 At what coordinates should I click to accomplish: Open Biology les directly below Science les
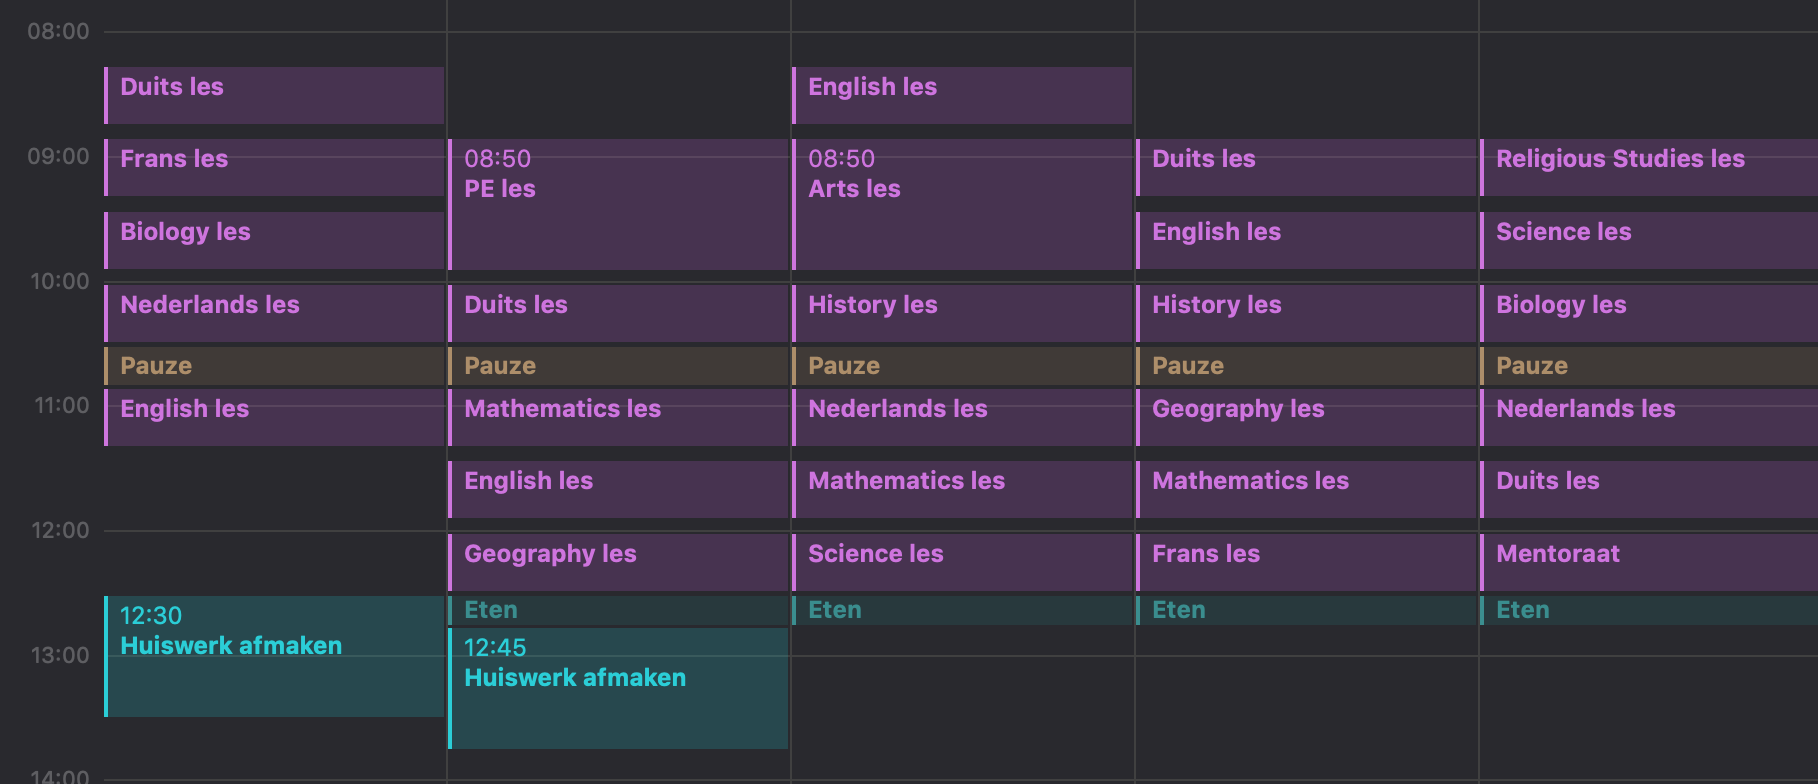[1648, 313]
